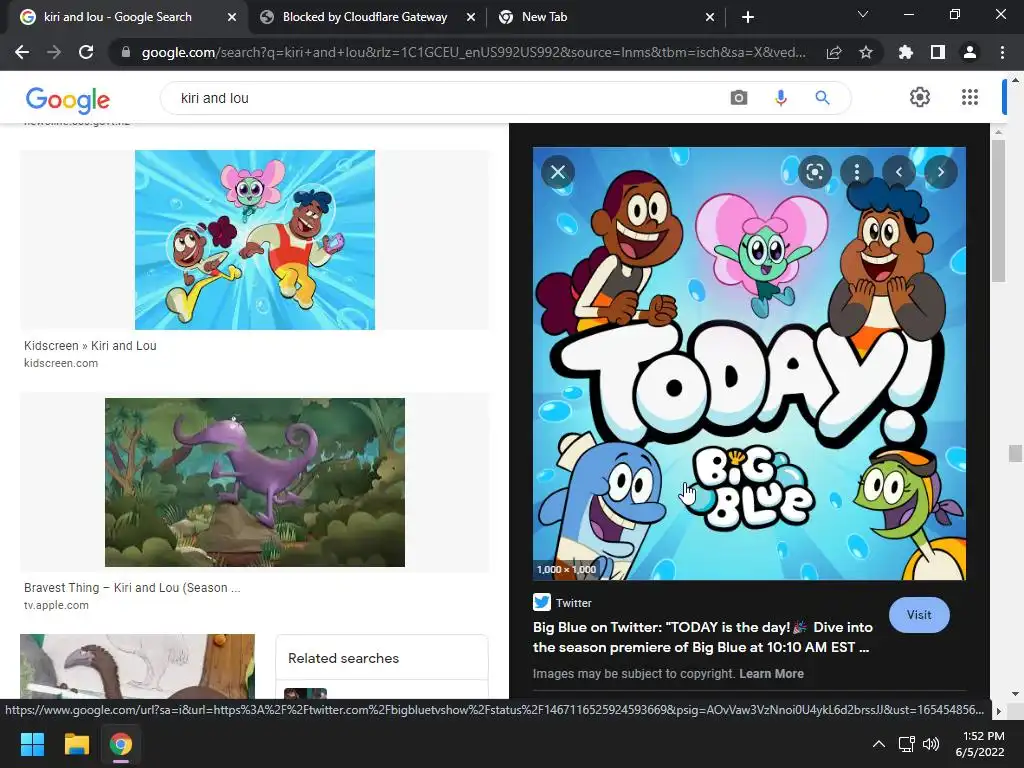The width and height of the screenshot is (1024, 768).
Task: Close the kiri and lou search tab
Action: [x=232, y=18]
